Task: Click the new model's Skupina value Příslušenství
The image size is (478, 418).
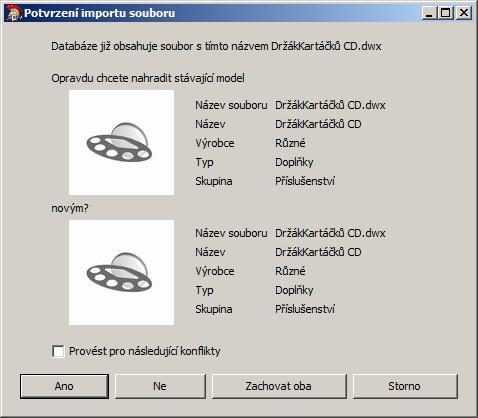Action: (x=305, y=309)
